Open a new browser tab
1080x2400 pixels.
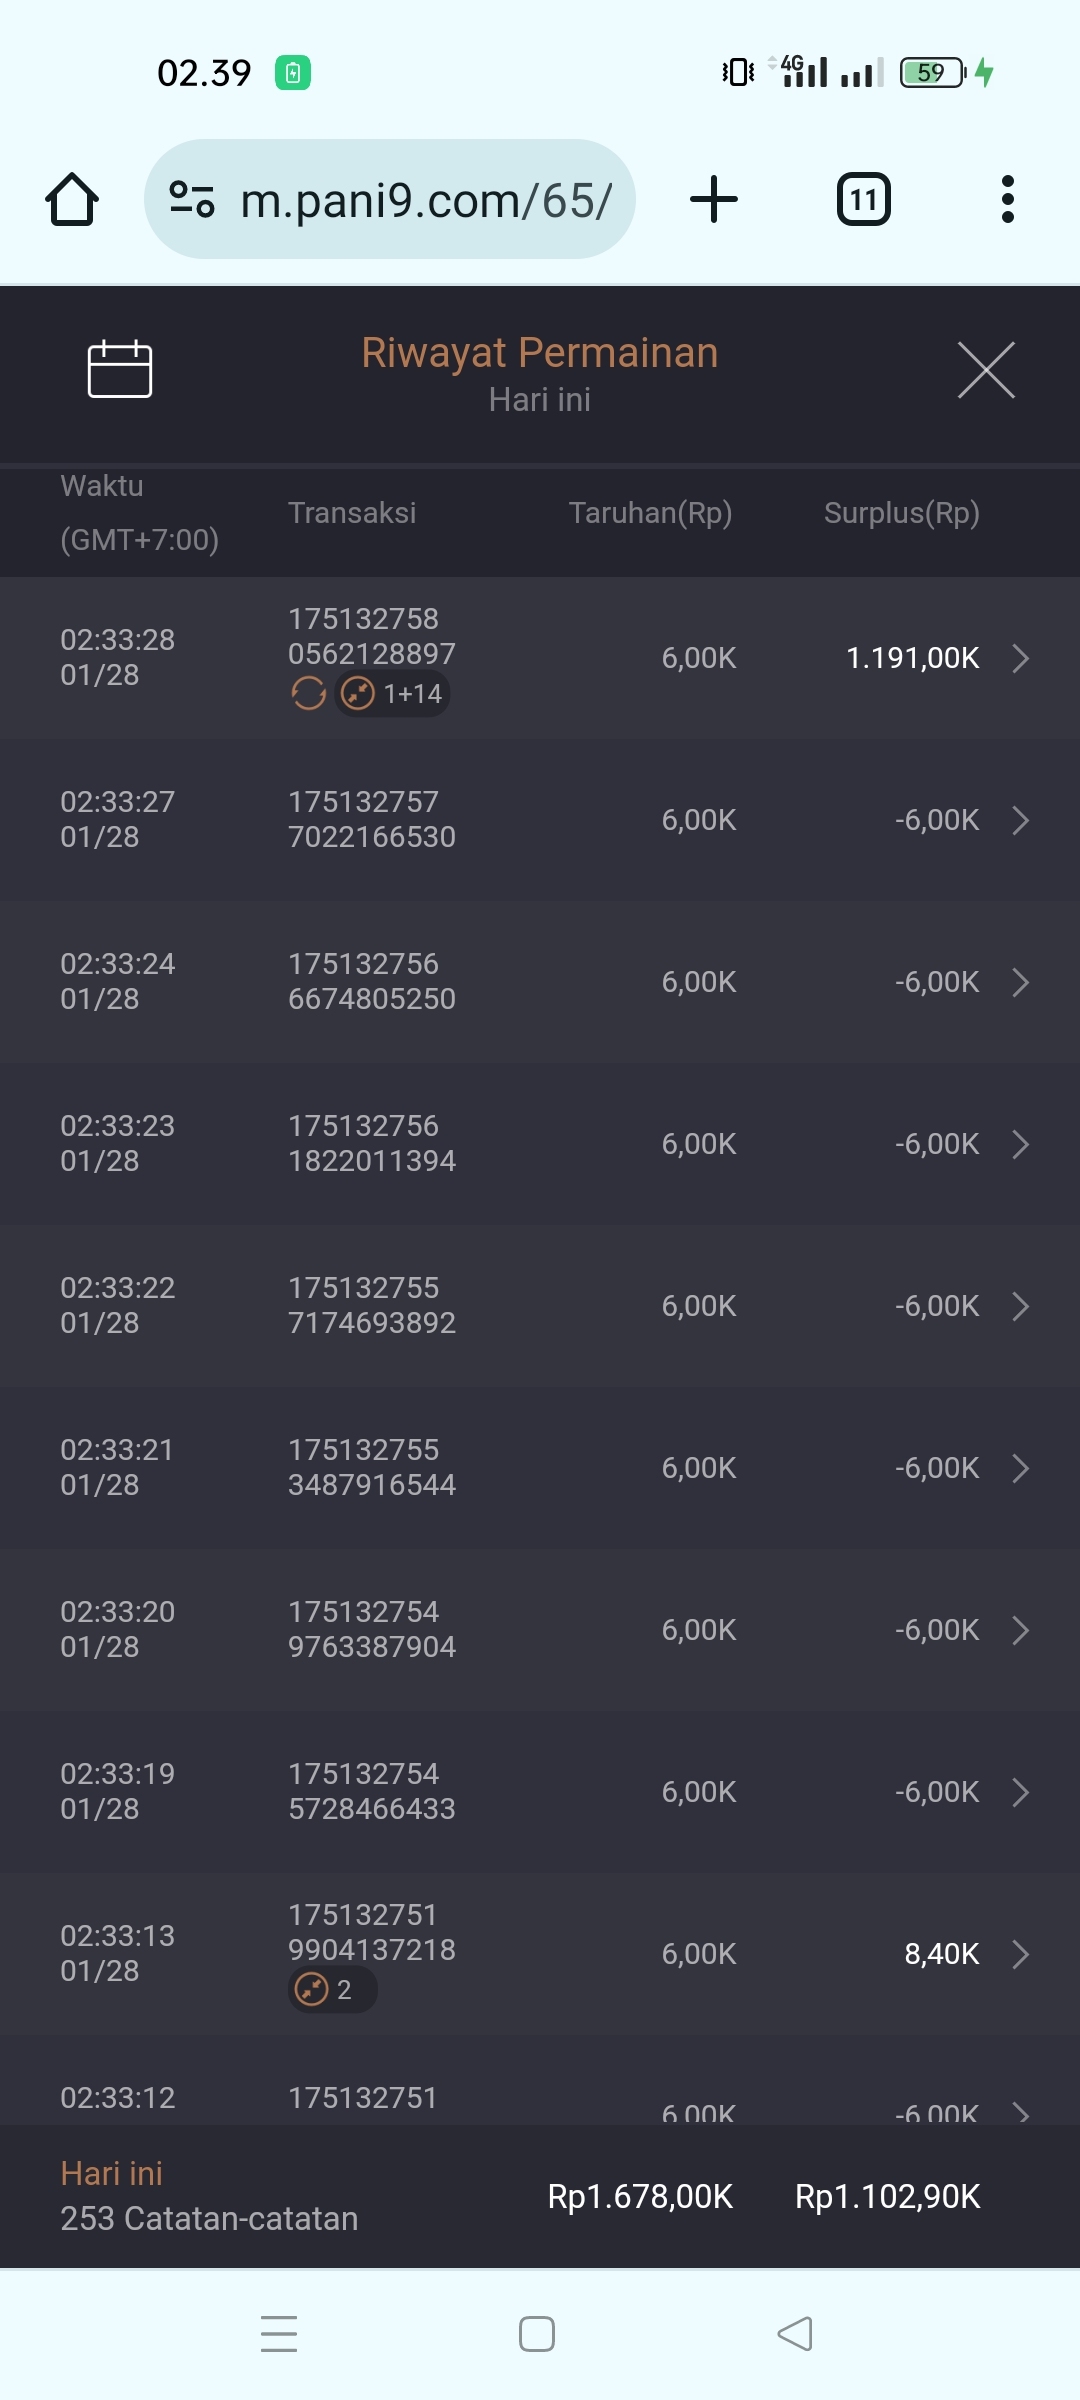coord(714,199)
